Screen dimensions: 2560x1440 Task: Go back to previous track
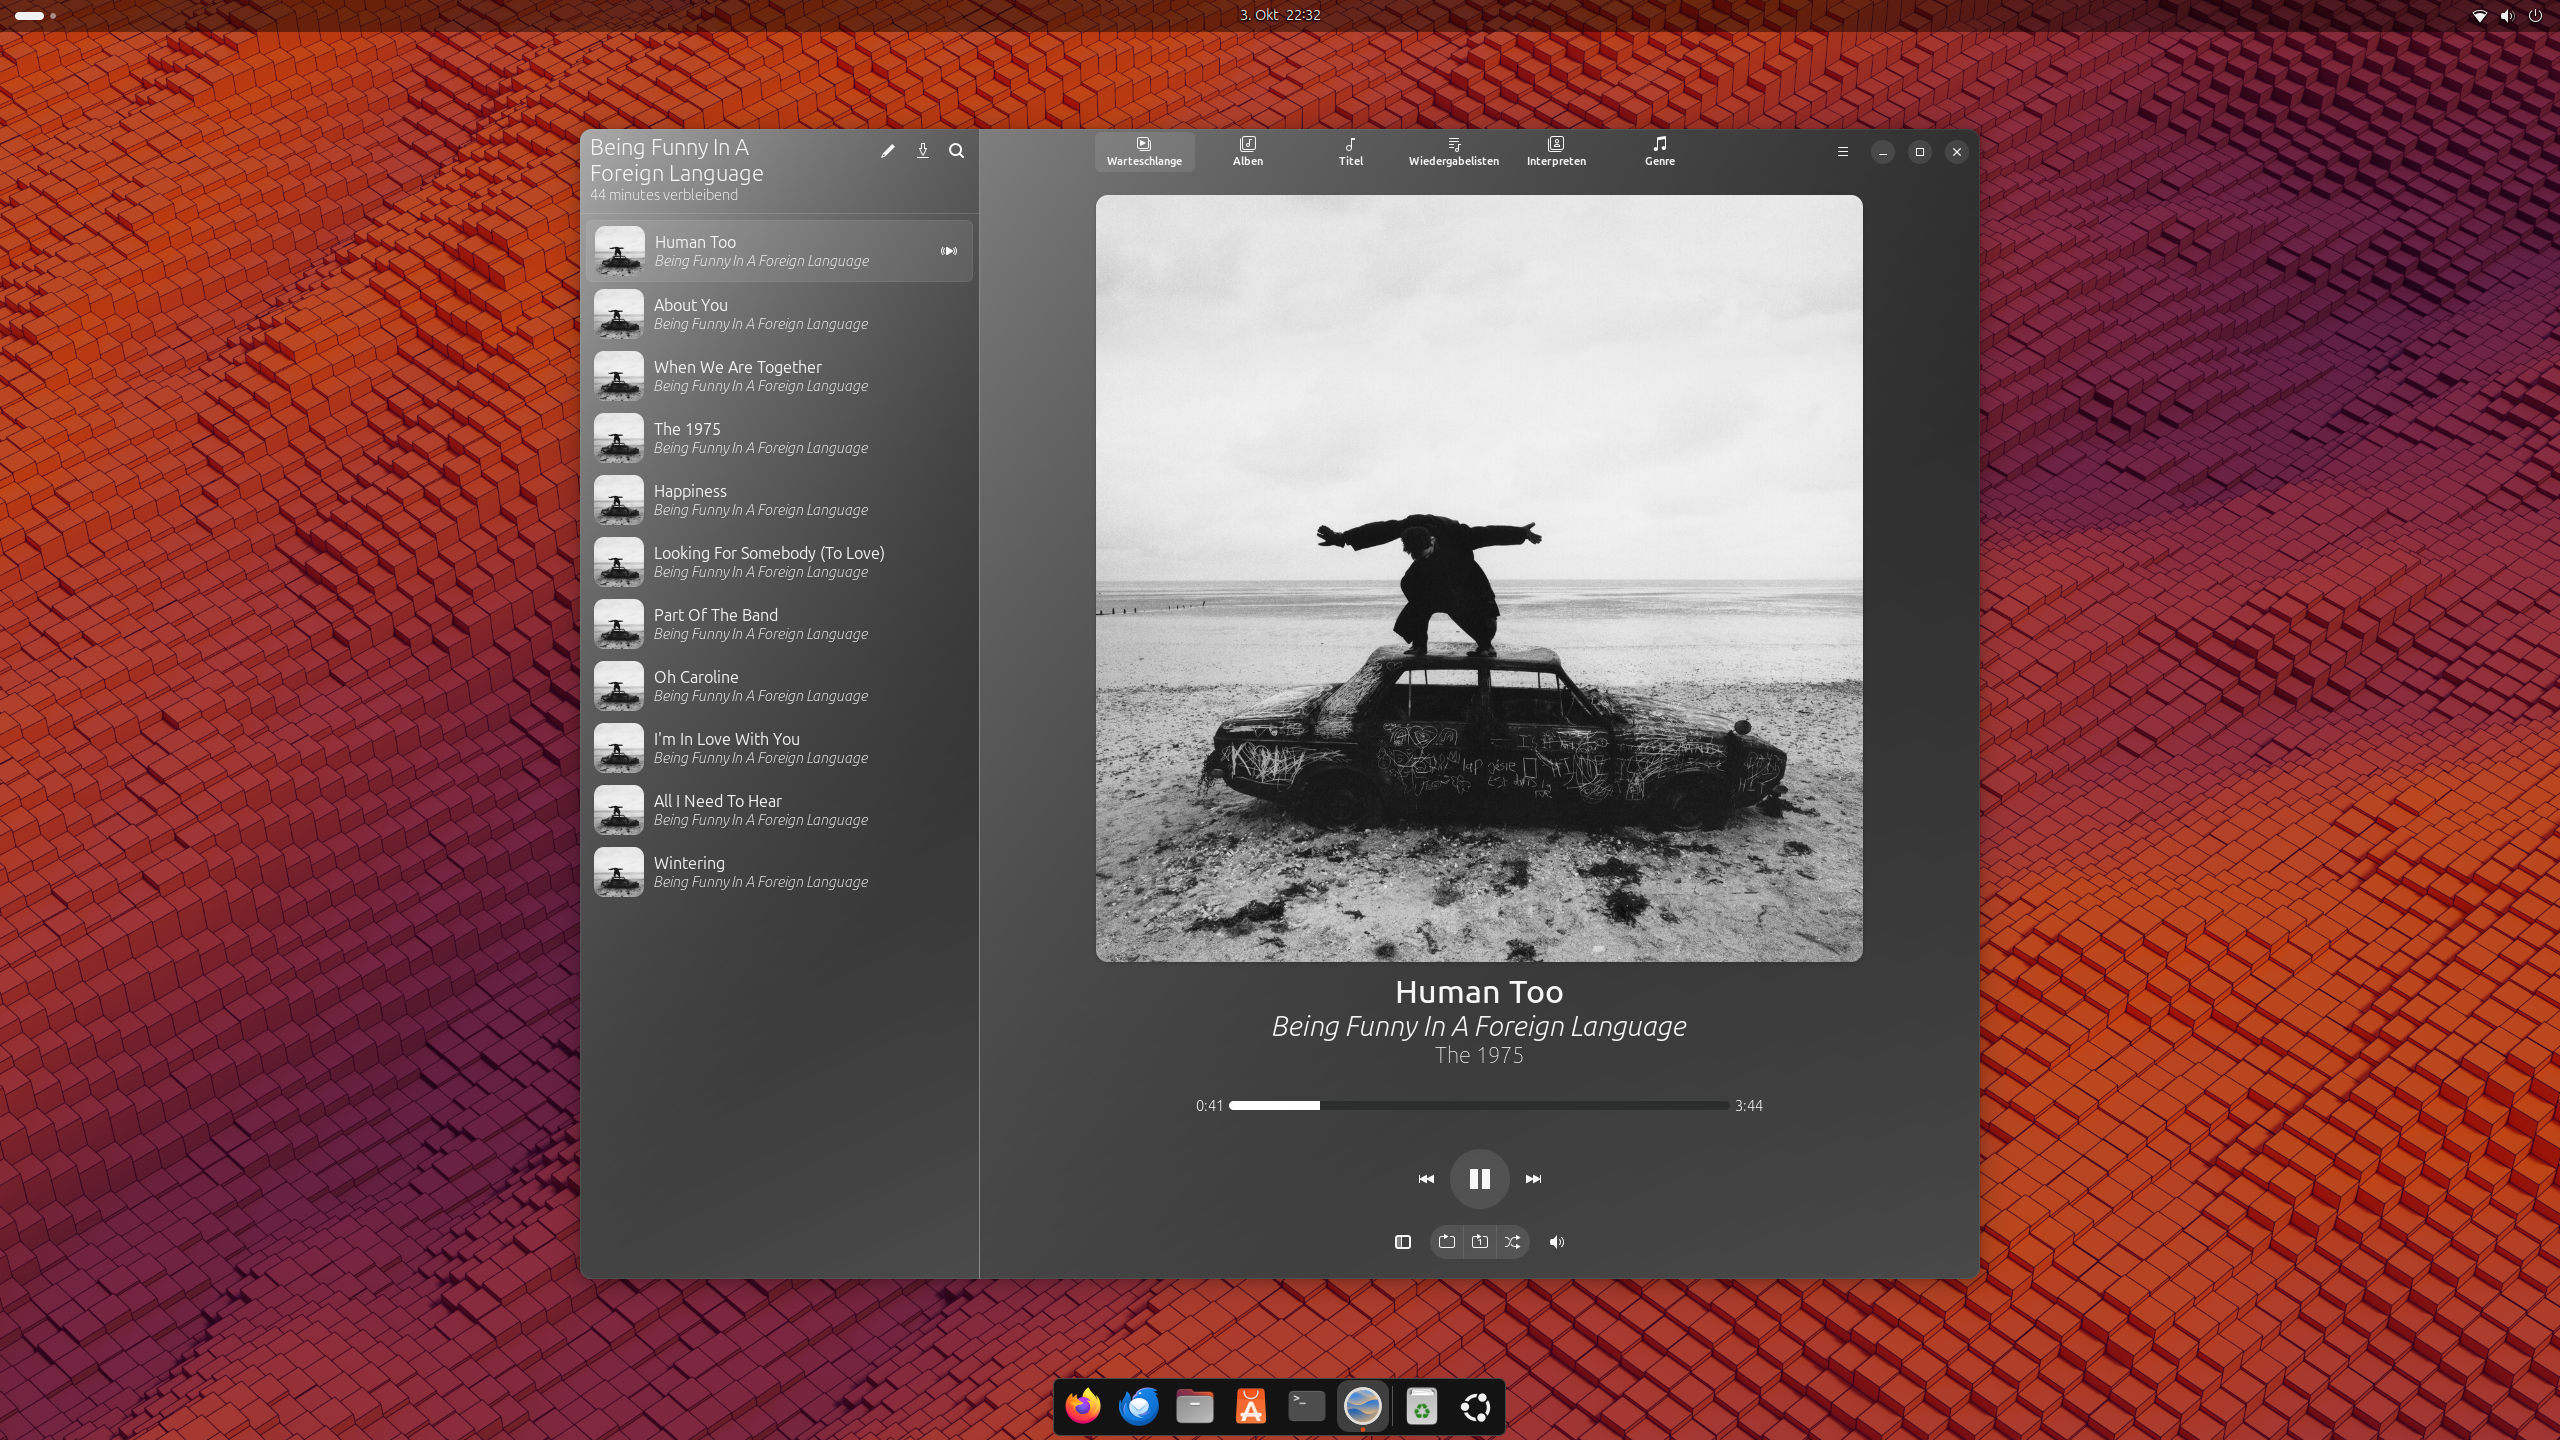(1426, 1179)
